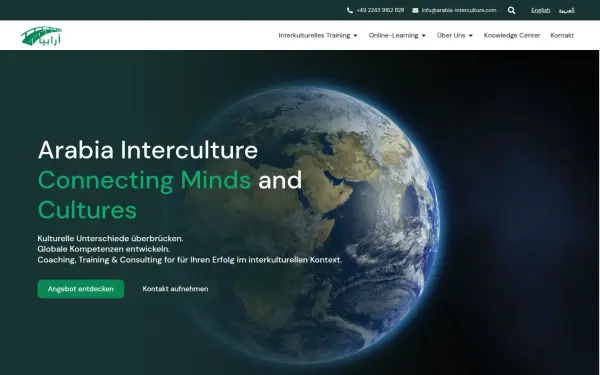This screenshot has height=375, width=600.
Task: Open the Über Uns menu
Action: point(451,35)
